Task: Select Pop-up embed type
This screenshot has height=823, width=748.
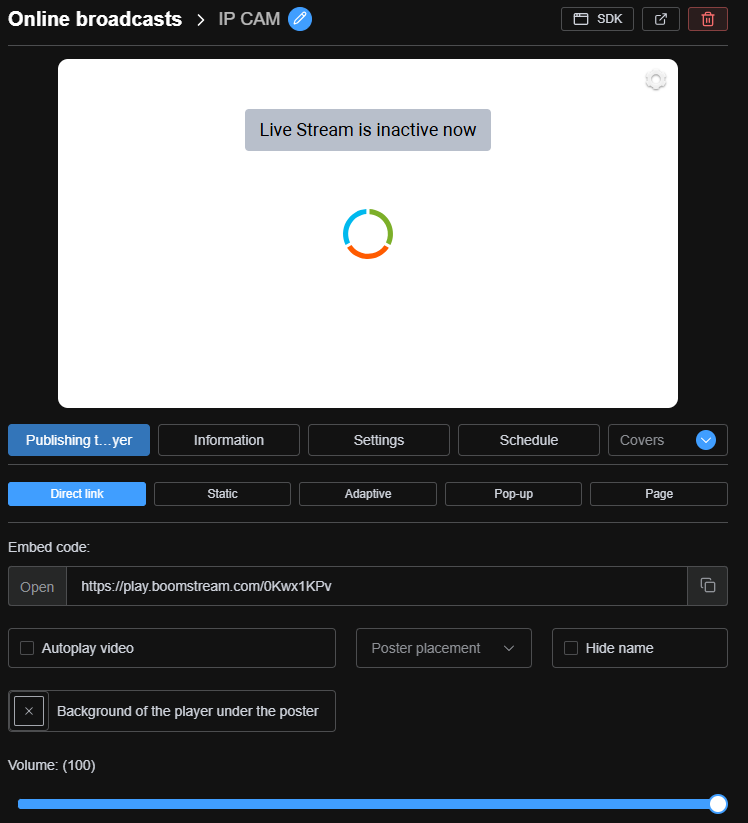Action: click(513, 494)
